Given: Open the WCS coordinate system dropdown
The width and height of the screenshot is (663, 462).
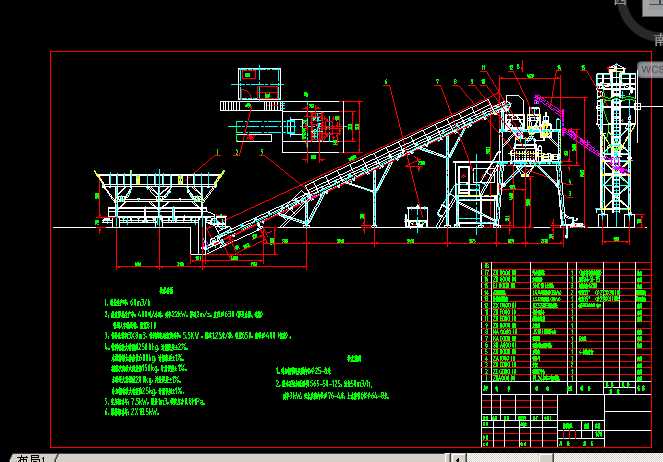Looking at the screenshot, I should pos(650,69).
